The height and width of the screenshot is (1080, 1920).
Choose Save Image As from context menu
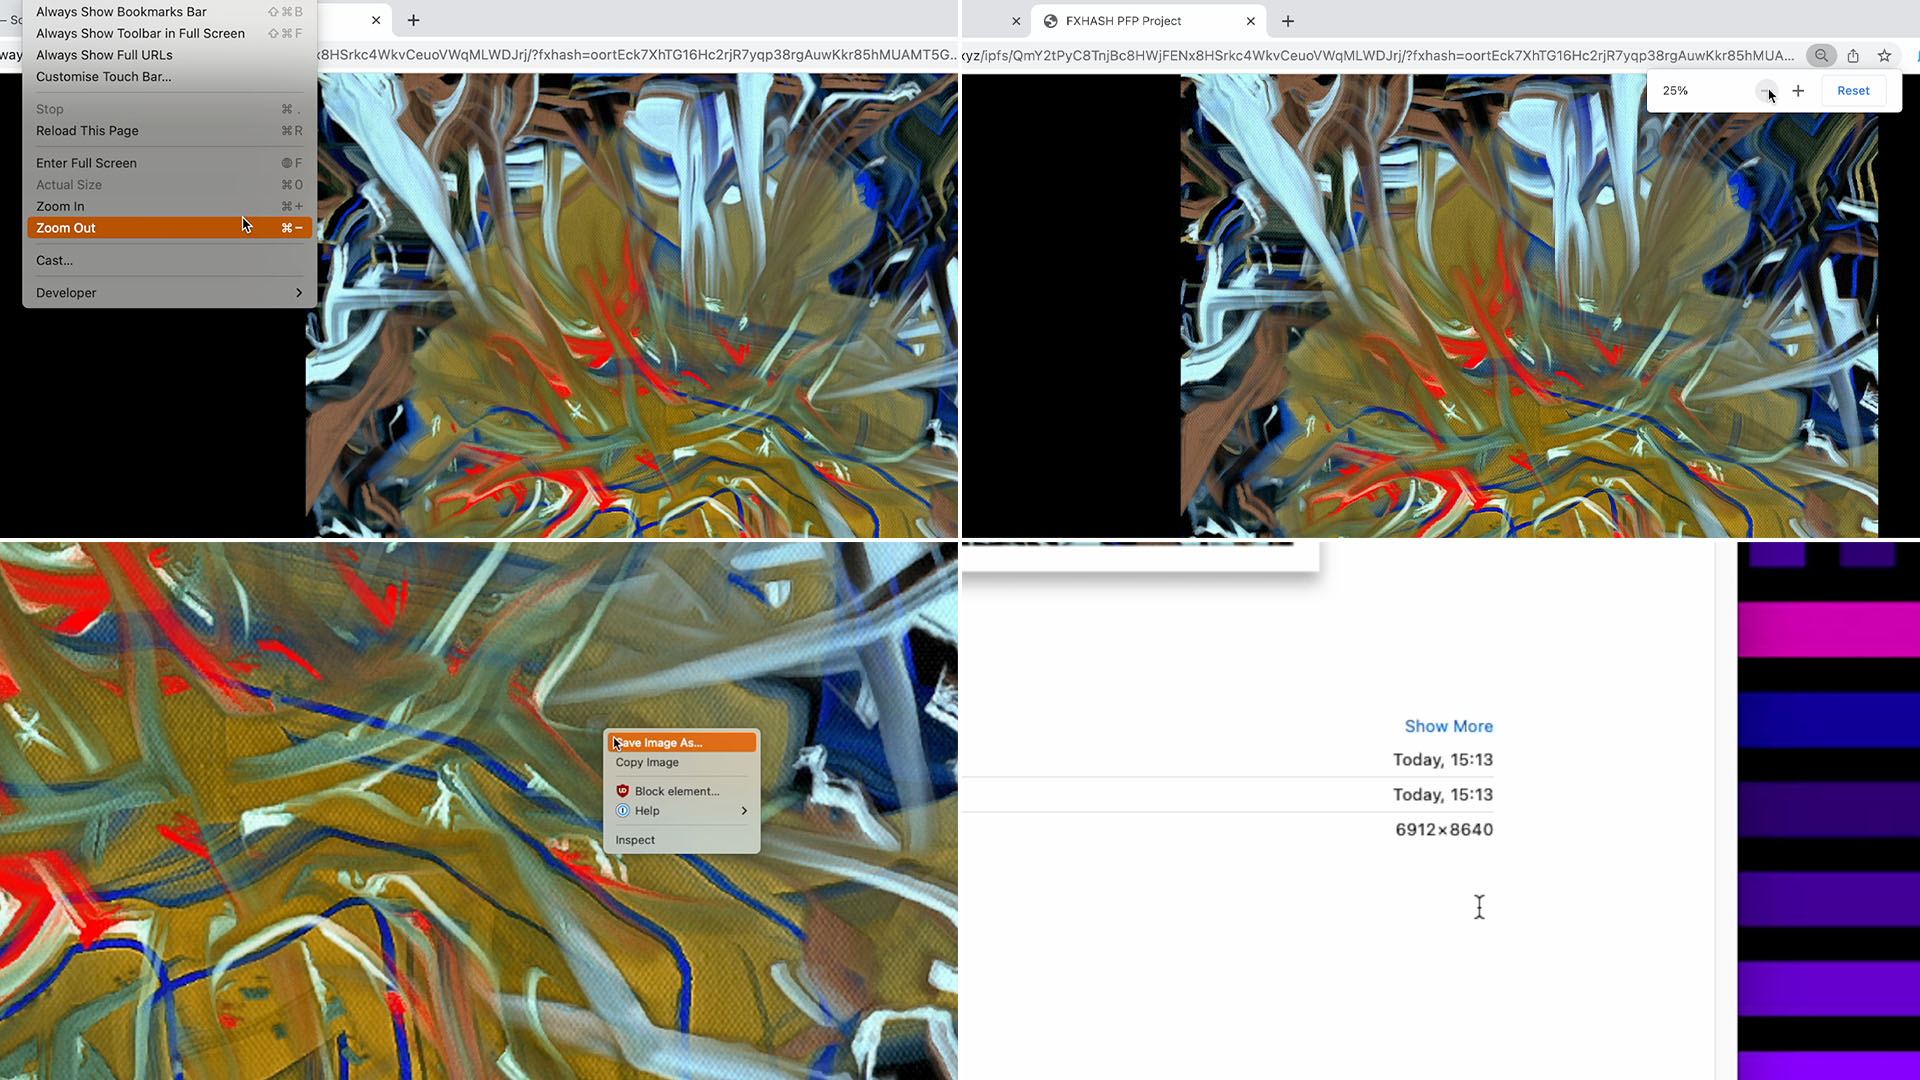point(660,743)
